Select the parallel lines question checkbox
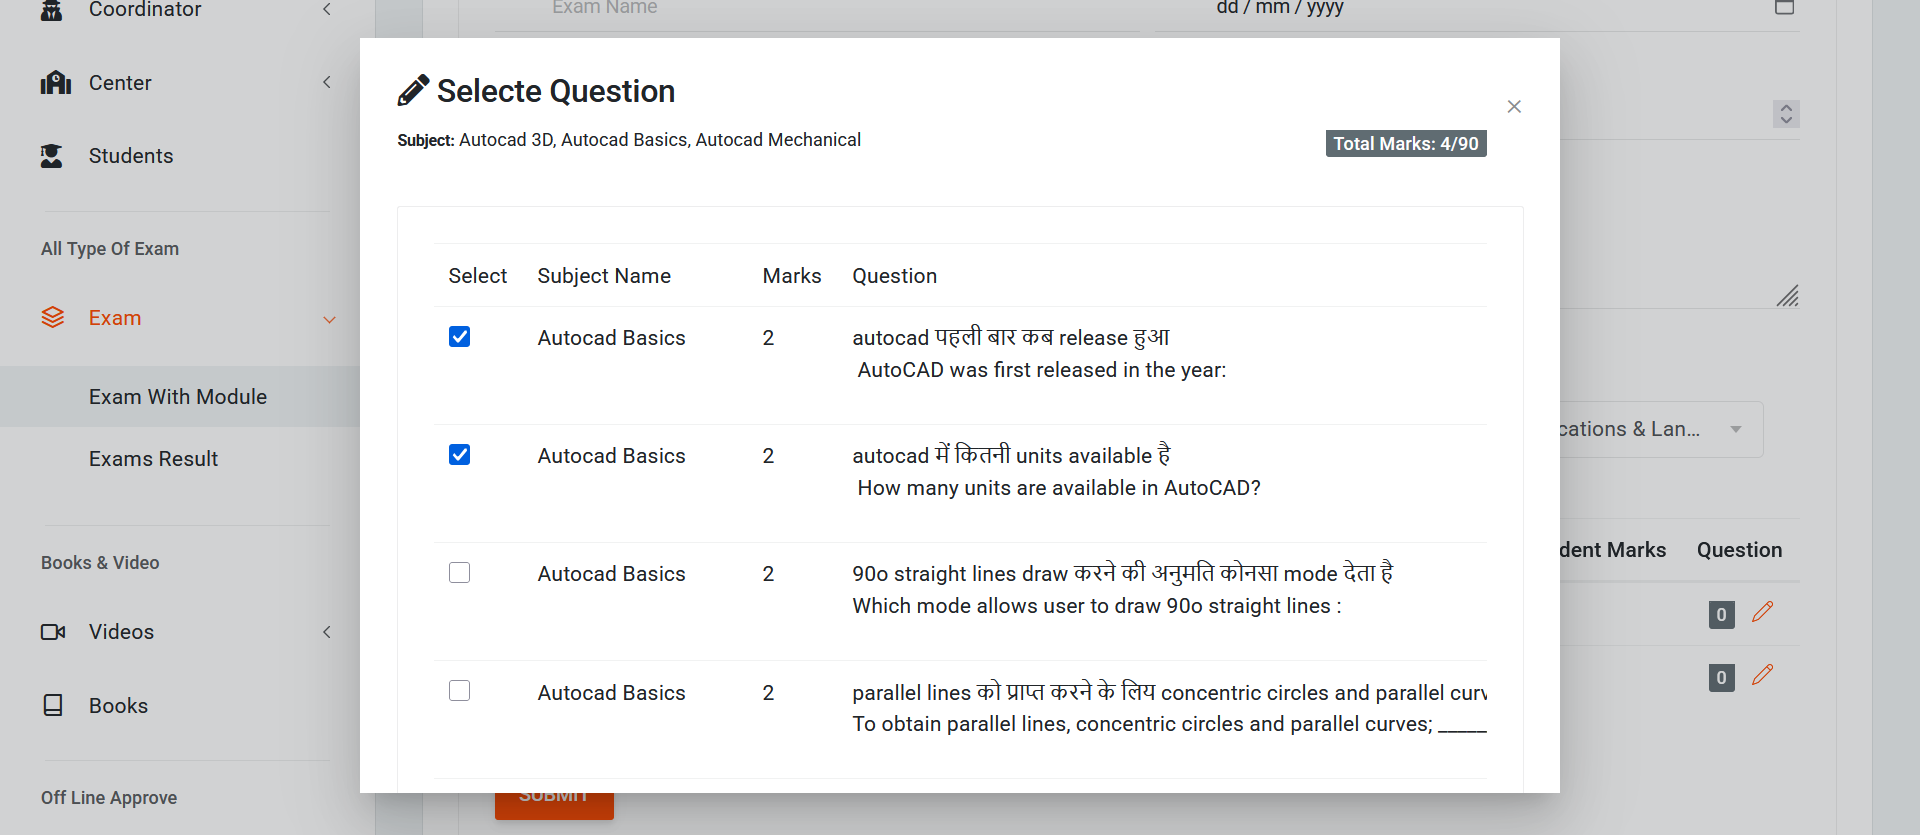The height and width of the screenshot is (835, 1920). pyautogui.click(x=460, y=691)
